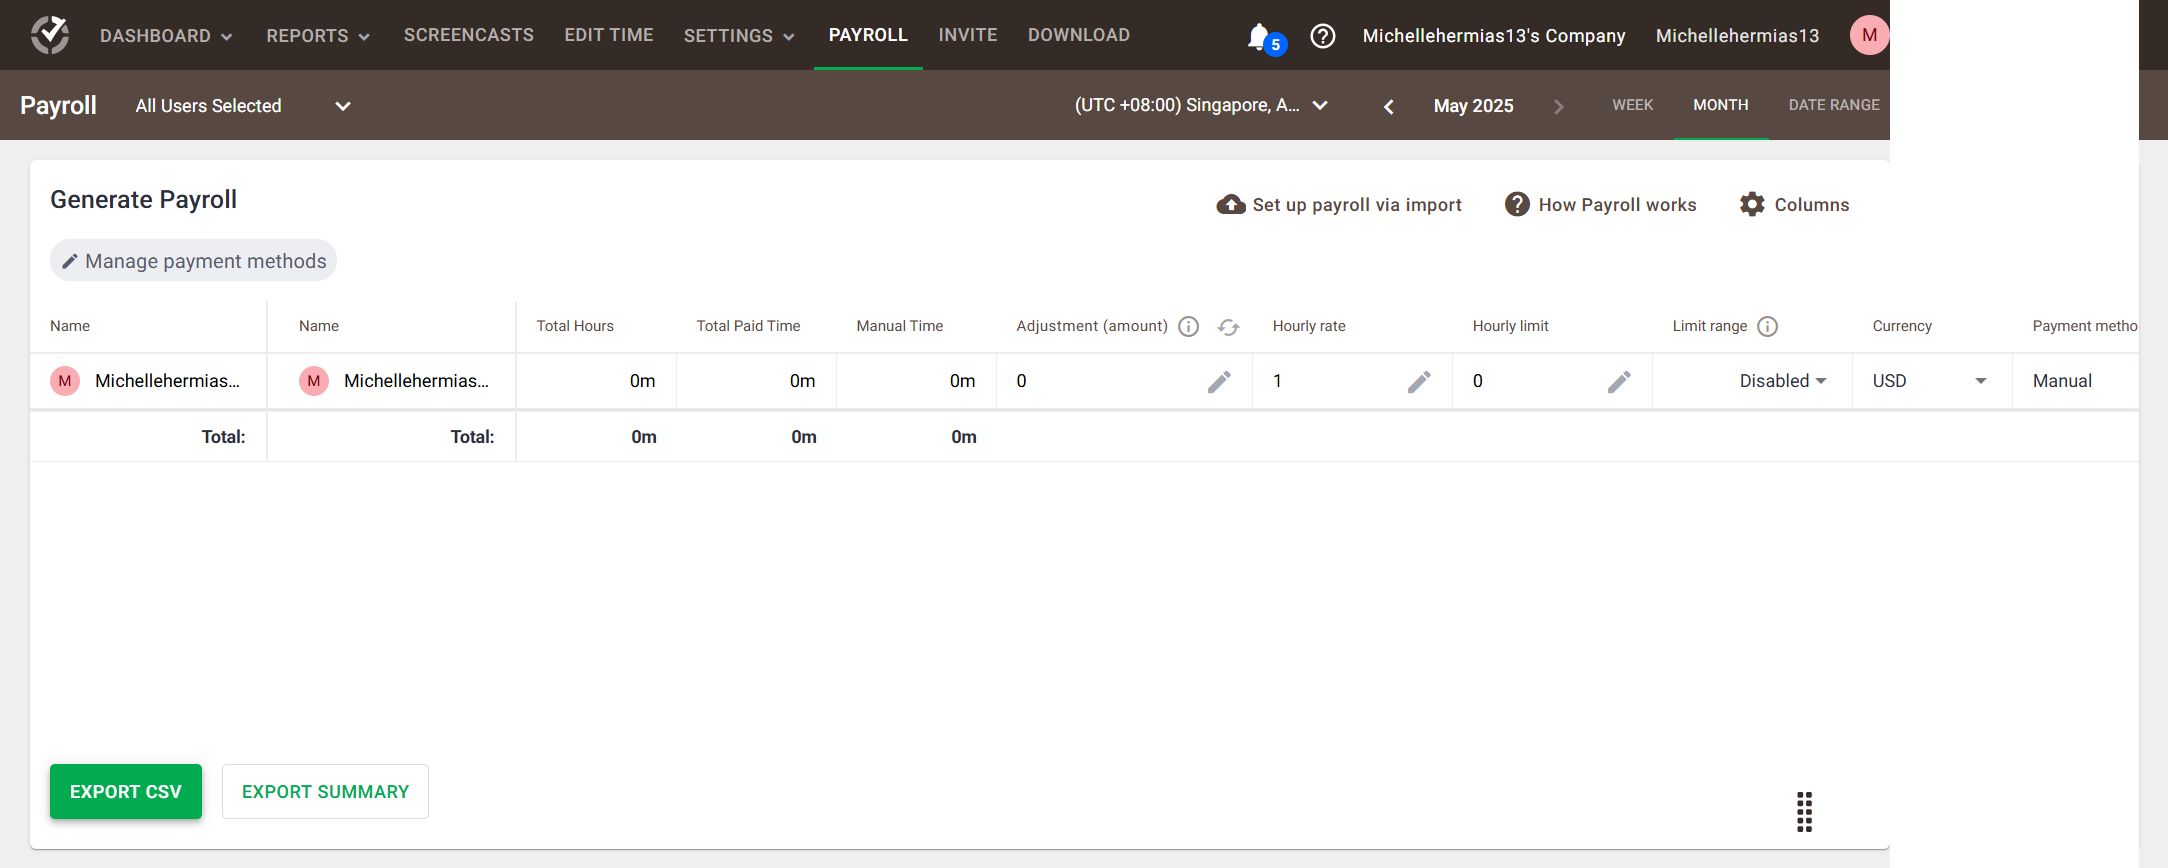Open the All Users Selected dropdown
The height and width of the screenshot is (868, 2168).
click(243, 106)
